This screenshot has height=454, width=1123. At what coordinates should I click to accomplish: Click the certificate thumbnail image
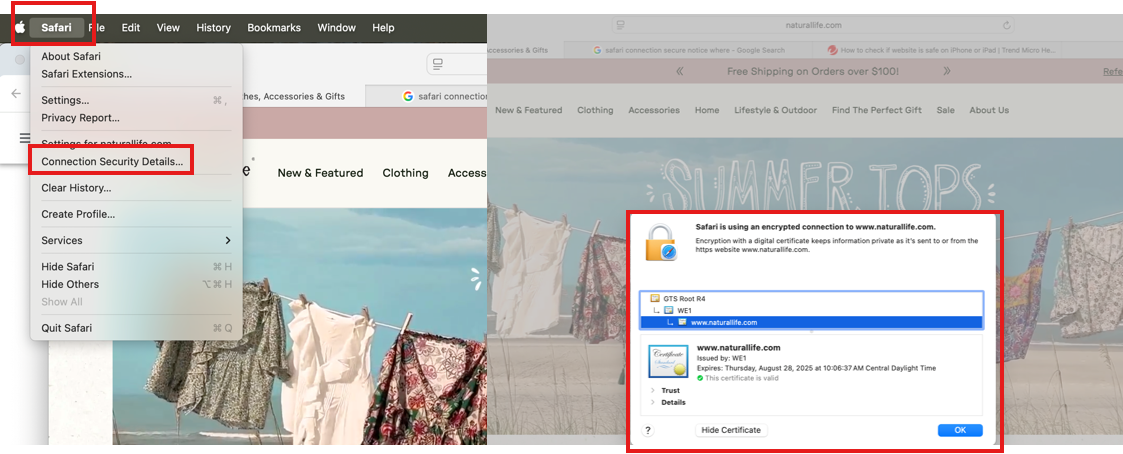click(x=665, y=362)
